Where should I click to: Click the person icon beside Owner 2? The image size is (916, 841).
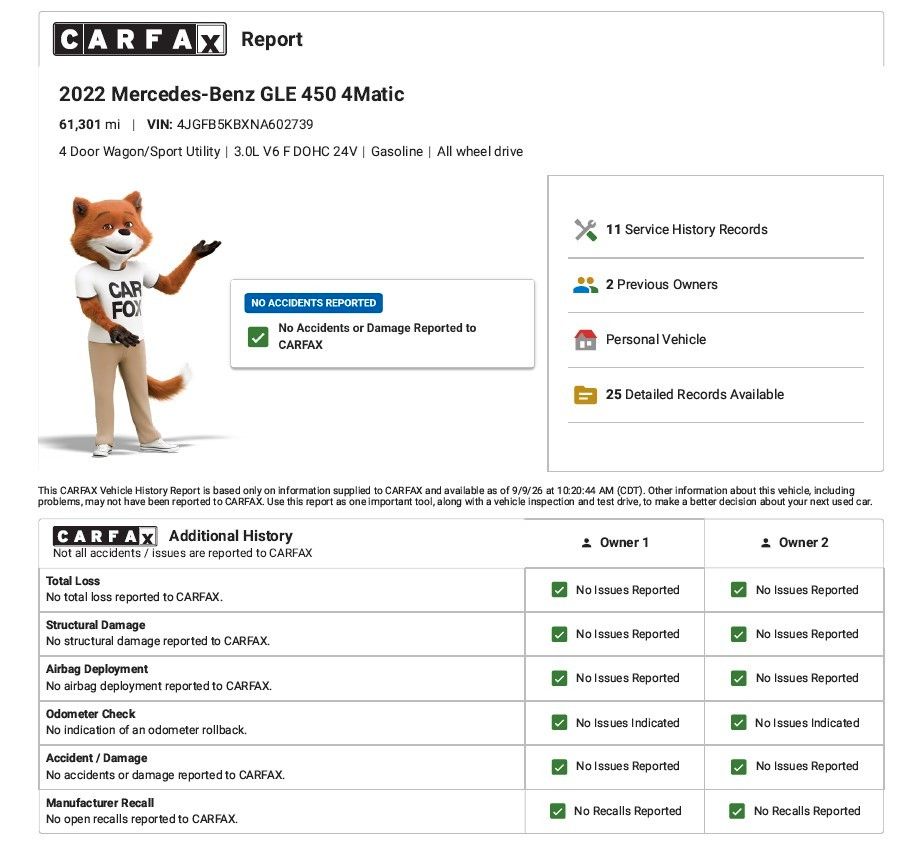(765, 543)
